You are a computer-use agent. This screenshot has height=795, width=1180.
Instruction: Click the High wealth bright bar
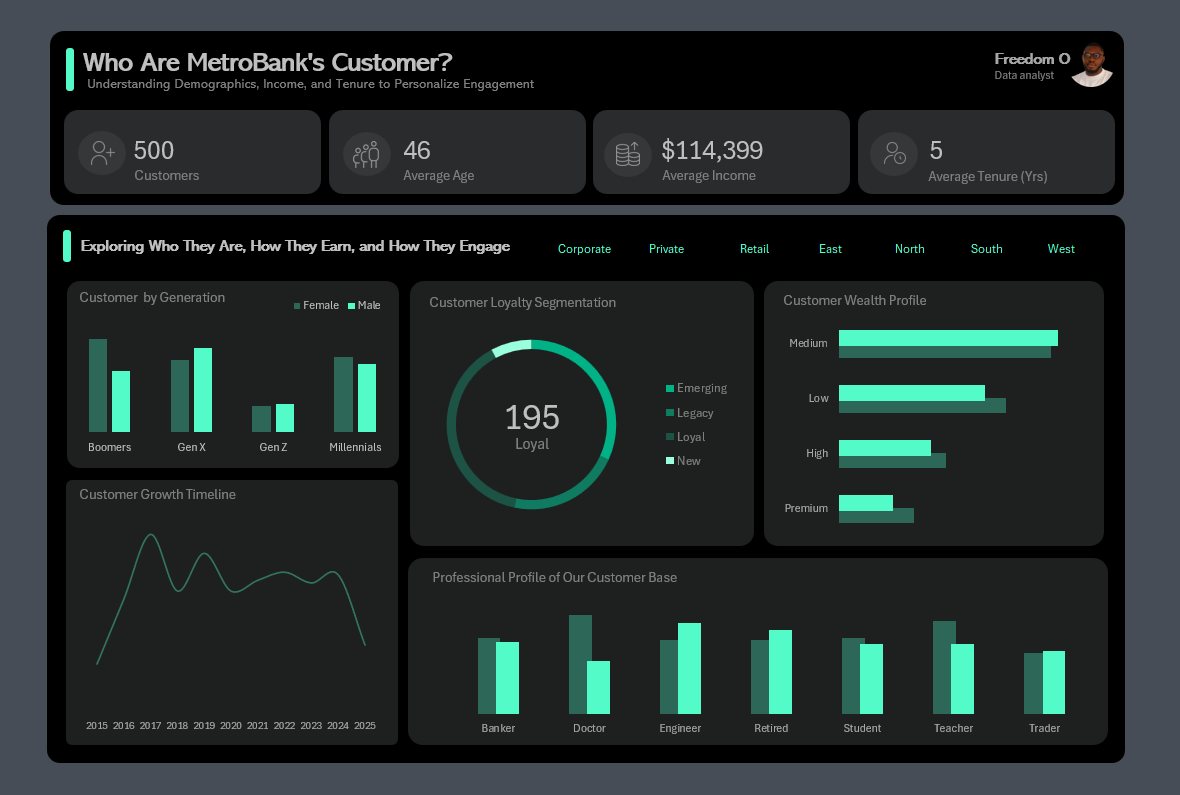tap(885, 448)
